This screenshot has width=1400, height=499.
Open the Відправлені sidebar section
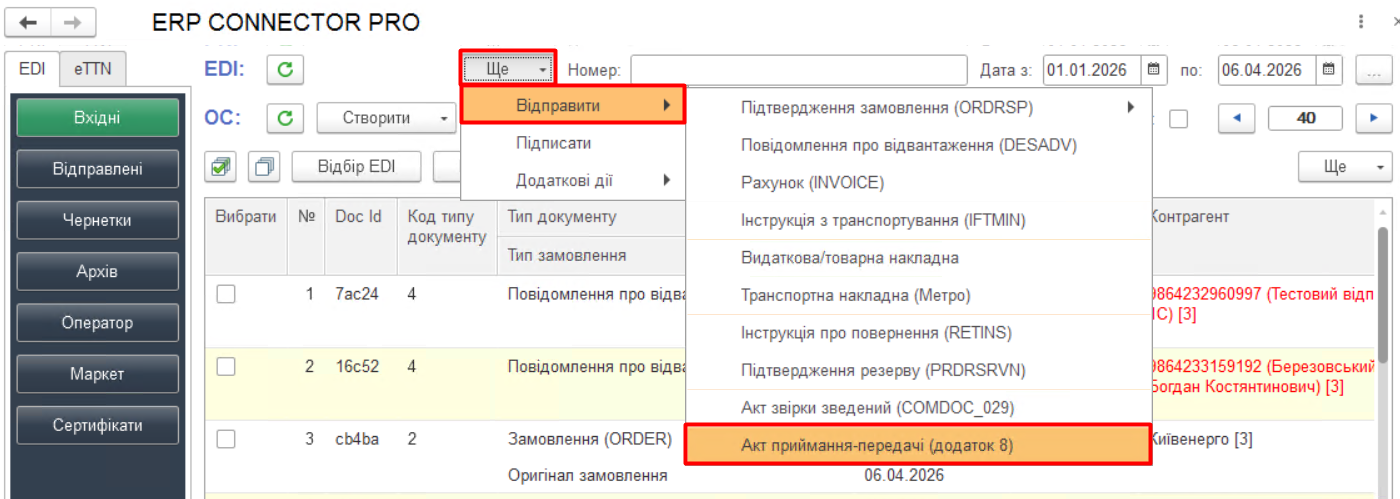97,169
